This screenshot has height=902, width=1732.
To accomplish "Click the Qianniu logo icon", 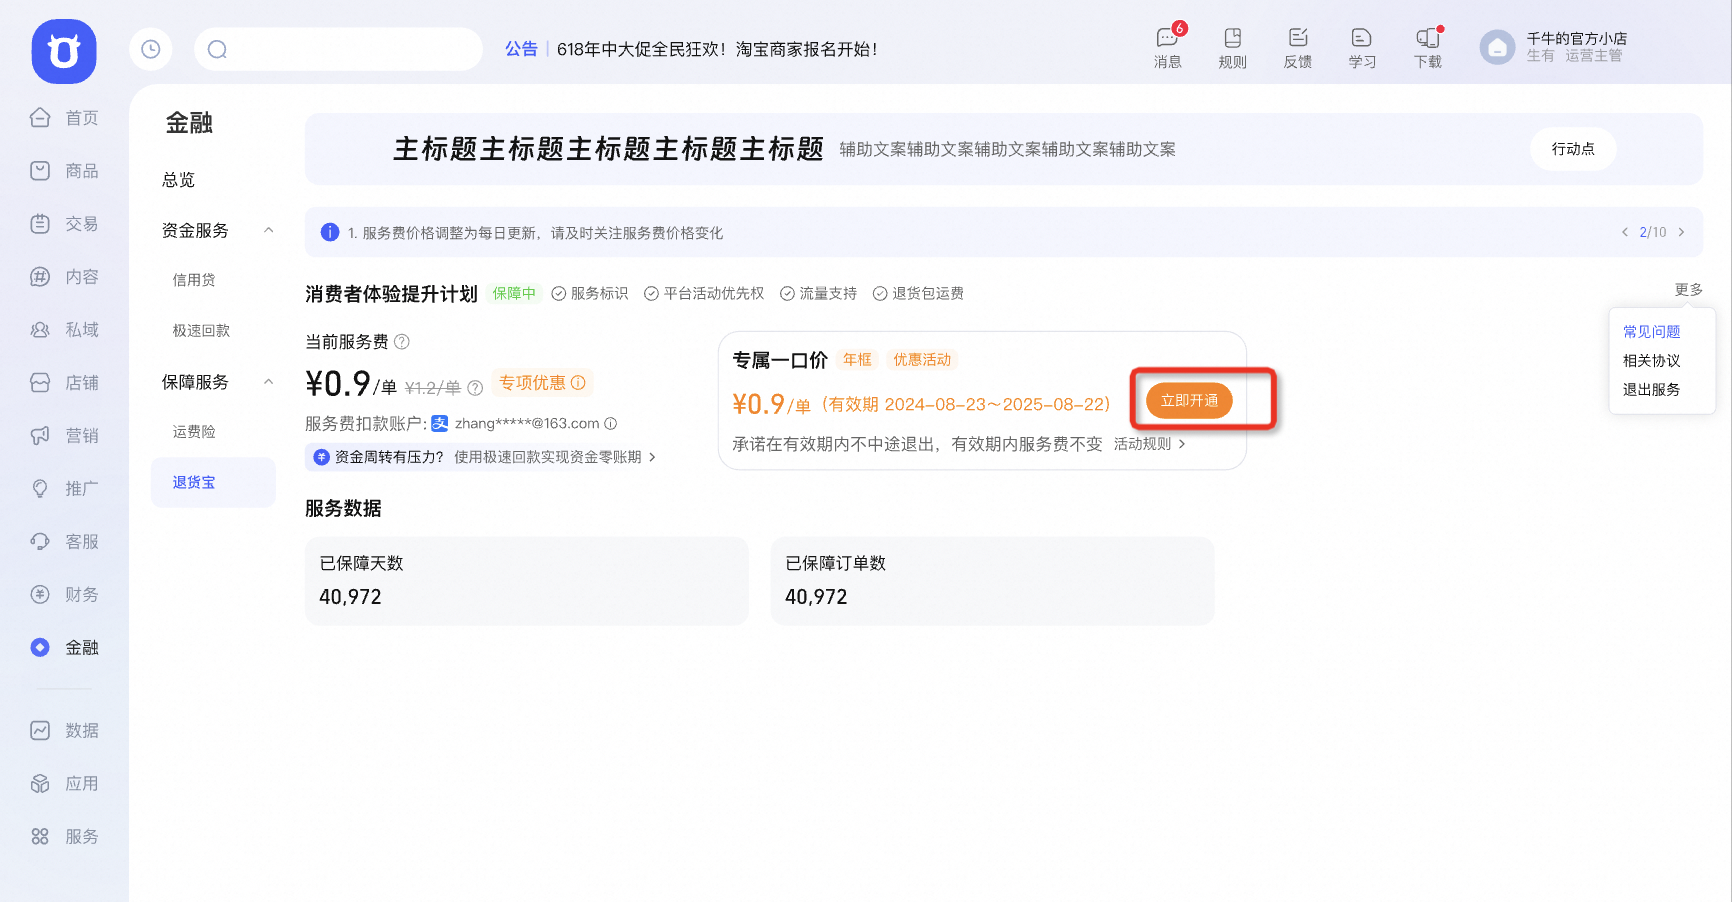I will (64, 51).
